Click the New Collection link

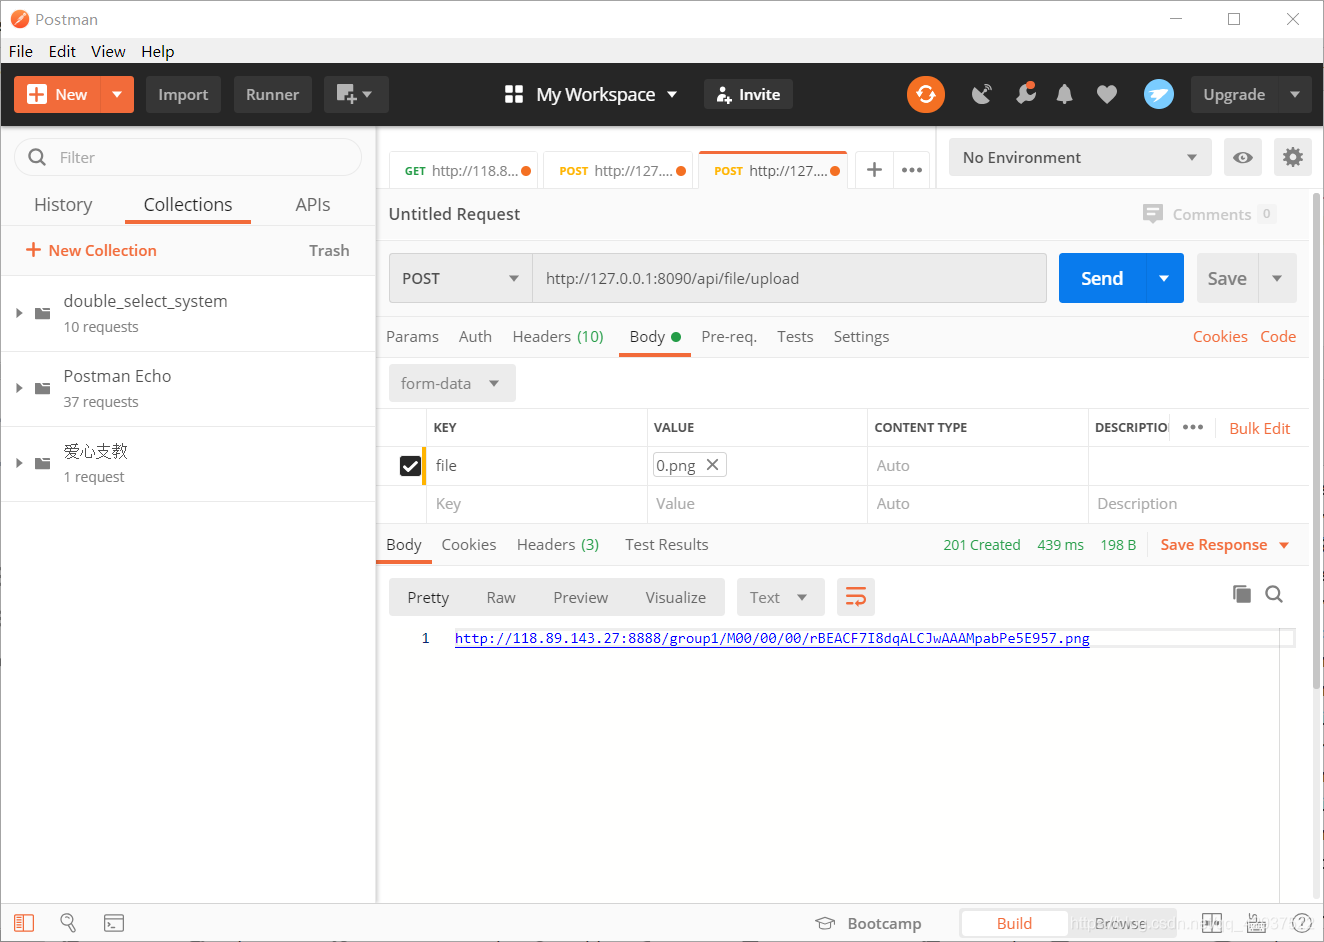tap(91, 250)
